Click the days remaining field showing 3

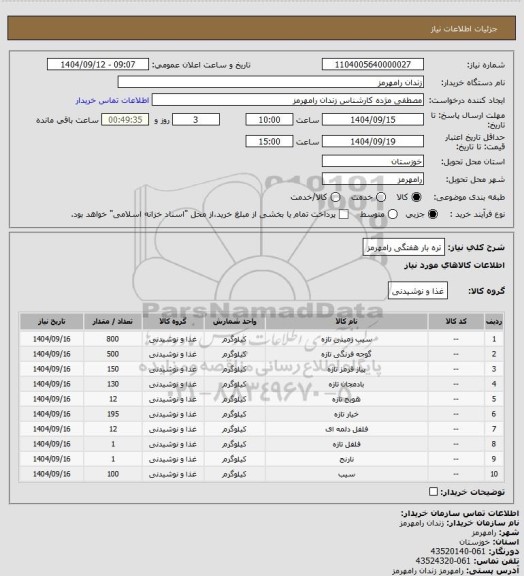pos(196,120)
